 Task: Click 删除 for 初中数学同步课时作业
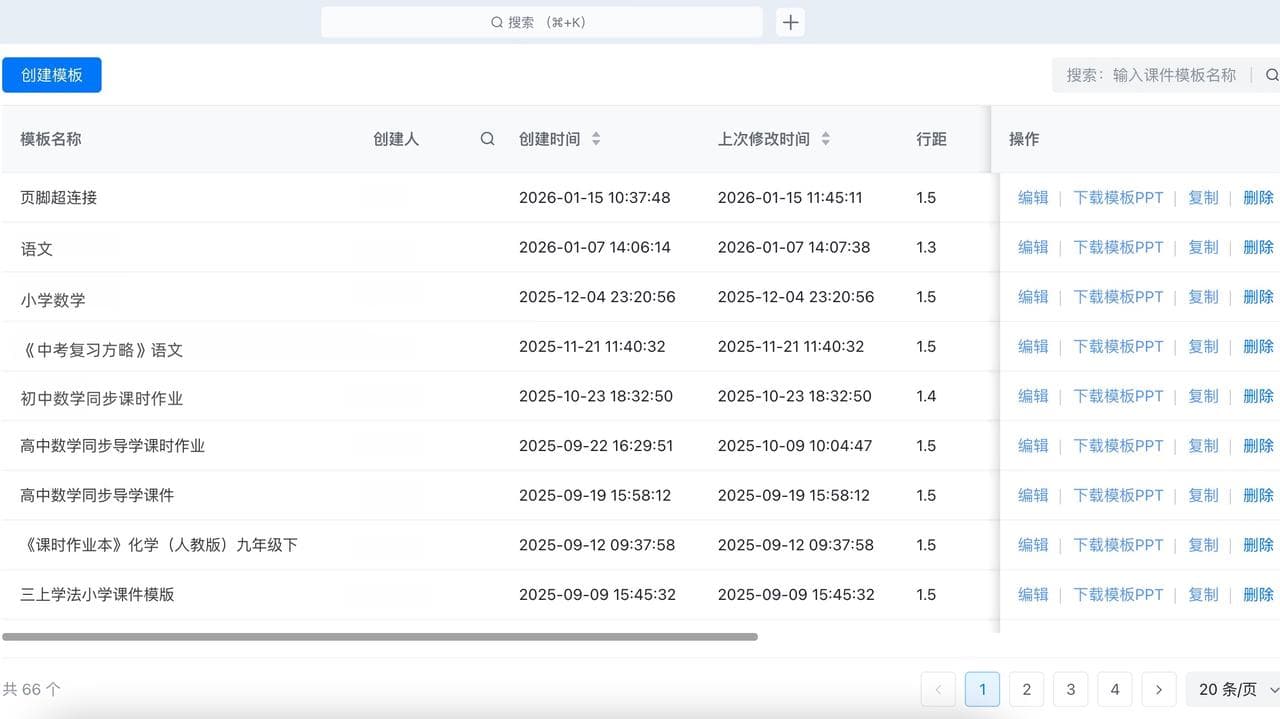[x=1258, y=395]
